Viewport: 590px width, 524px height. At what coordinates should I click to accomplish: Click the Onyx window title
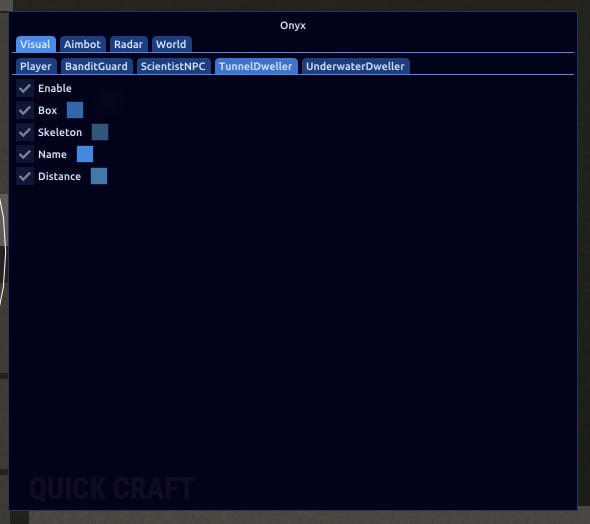[293, 26]
